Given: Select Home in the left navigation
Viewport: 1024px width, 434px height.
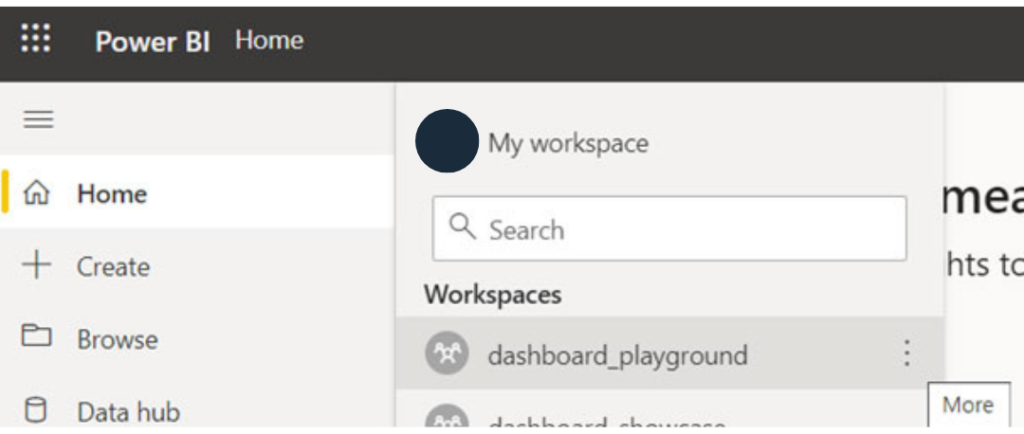Looking at the screenshot, I should point(112,194).
